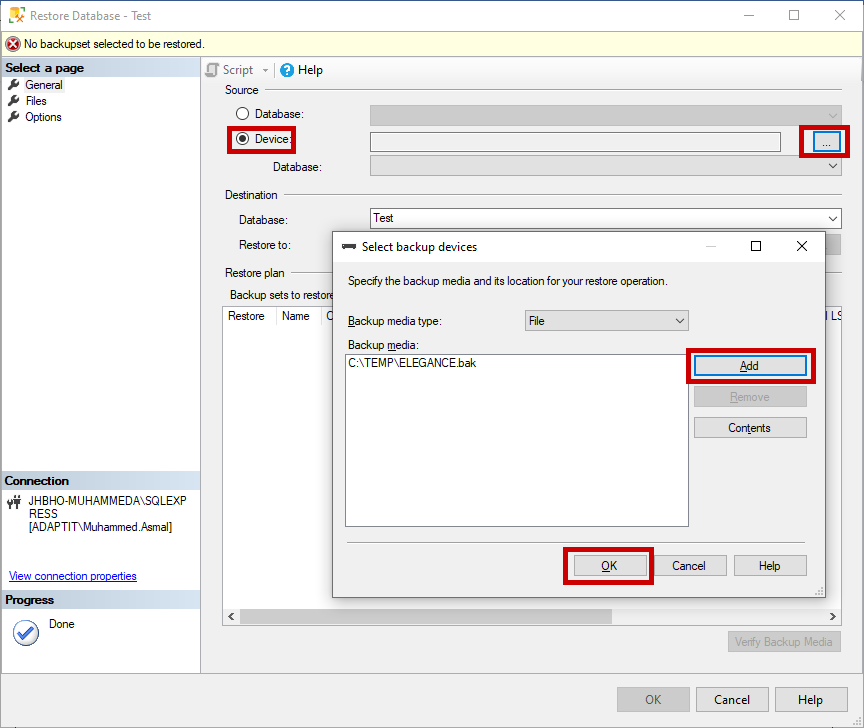Click main Restore Database Help button

pos(811,699)
